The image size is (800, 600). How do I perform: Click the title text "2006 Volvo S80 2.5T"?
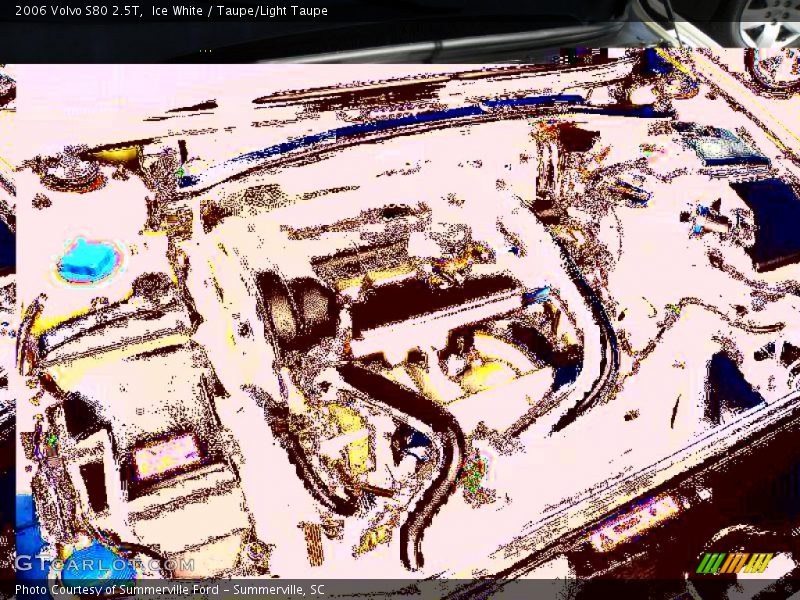[78, 11]
